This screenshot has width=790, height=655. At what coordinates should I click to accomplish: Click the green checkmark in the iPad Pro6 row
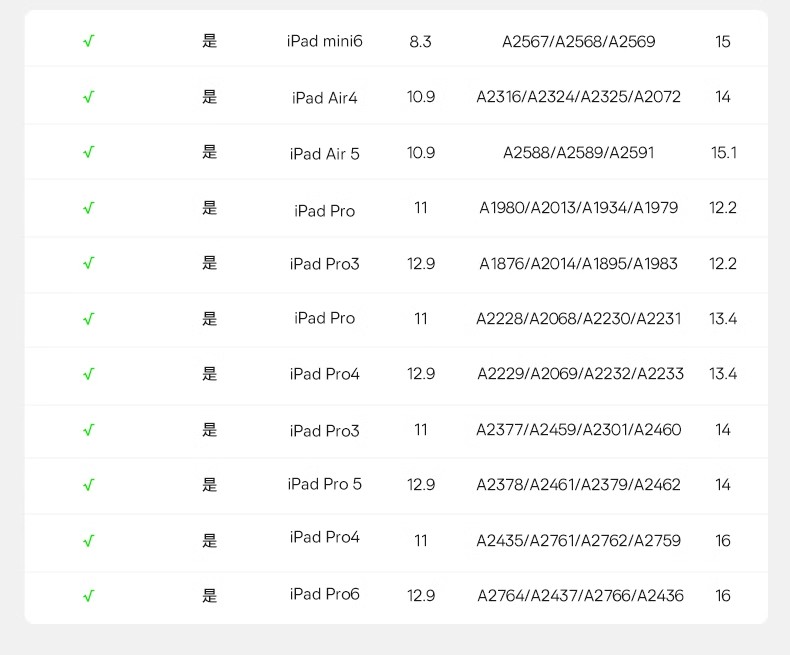[89, 596]
